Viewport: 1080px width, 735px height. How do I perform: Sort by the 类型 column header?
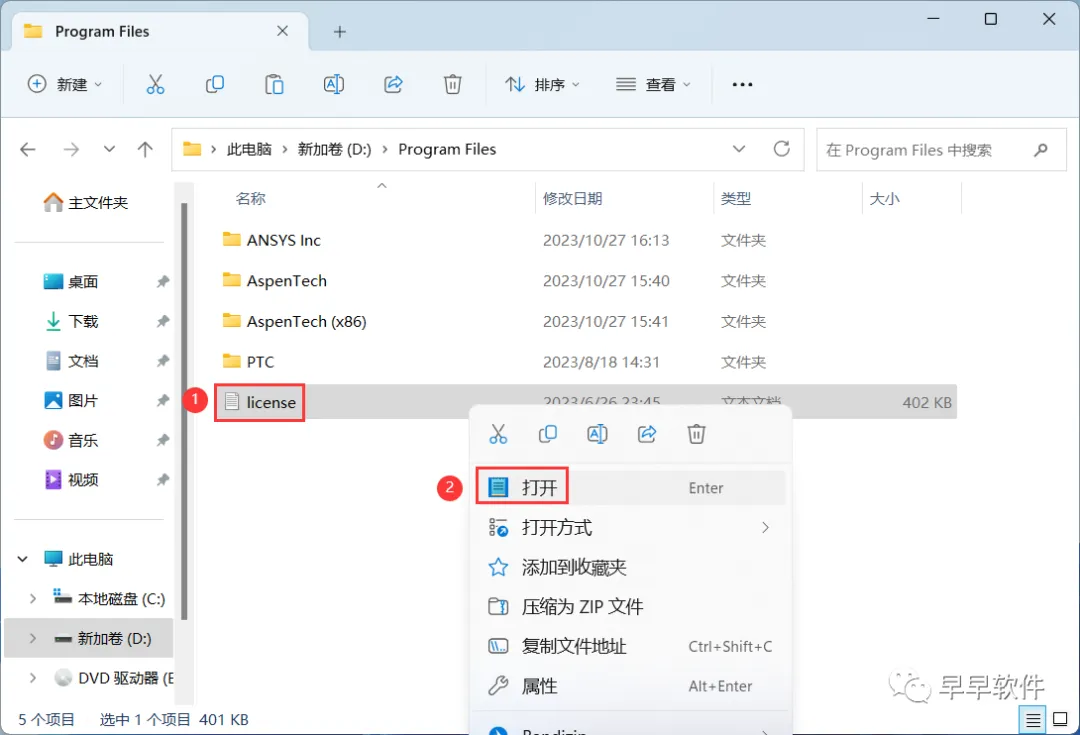(736, 199)
